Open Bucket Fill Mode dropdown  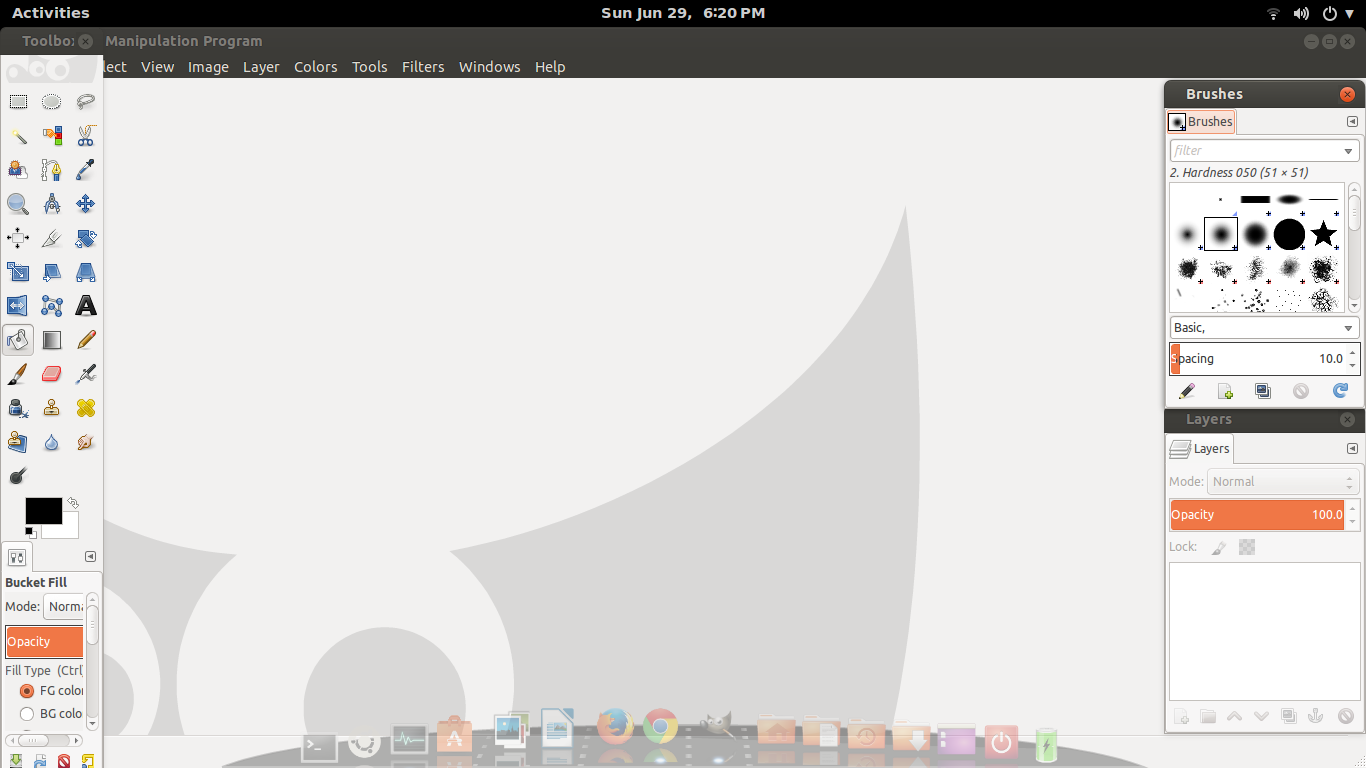tap(64, 606)
